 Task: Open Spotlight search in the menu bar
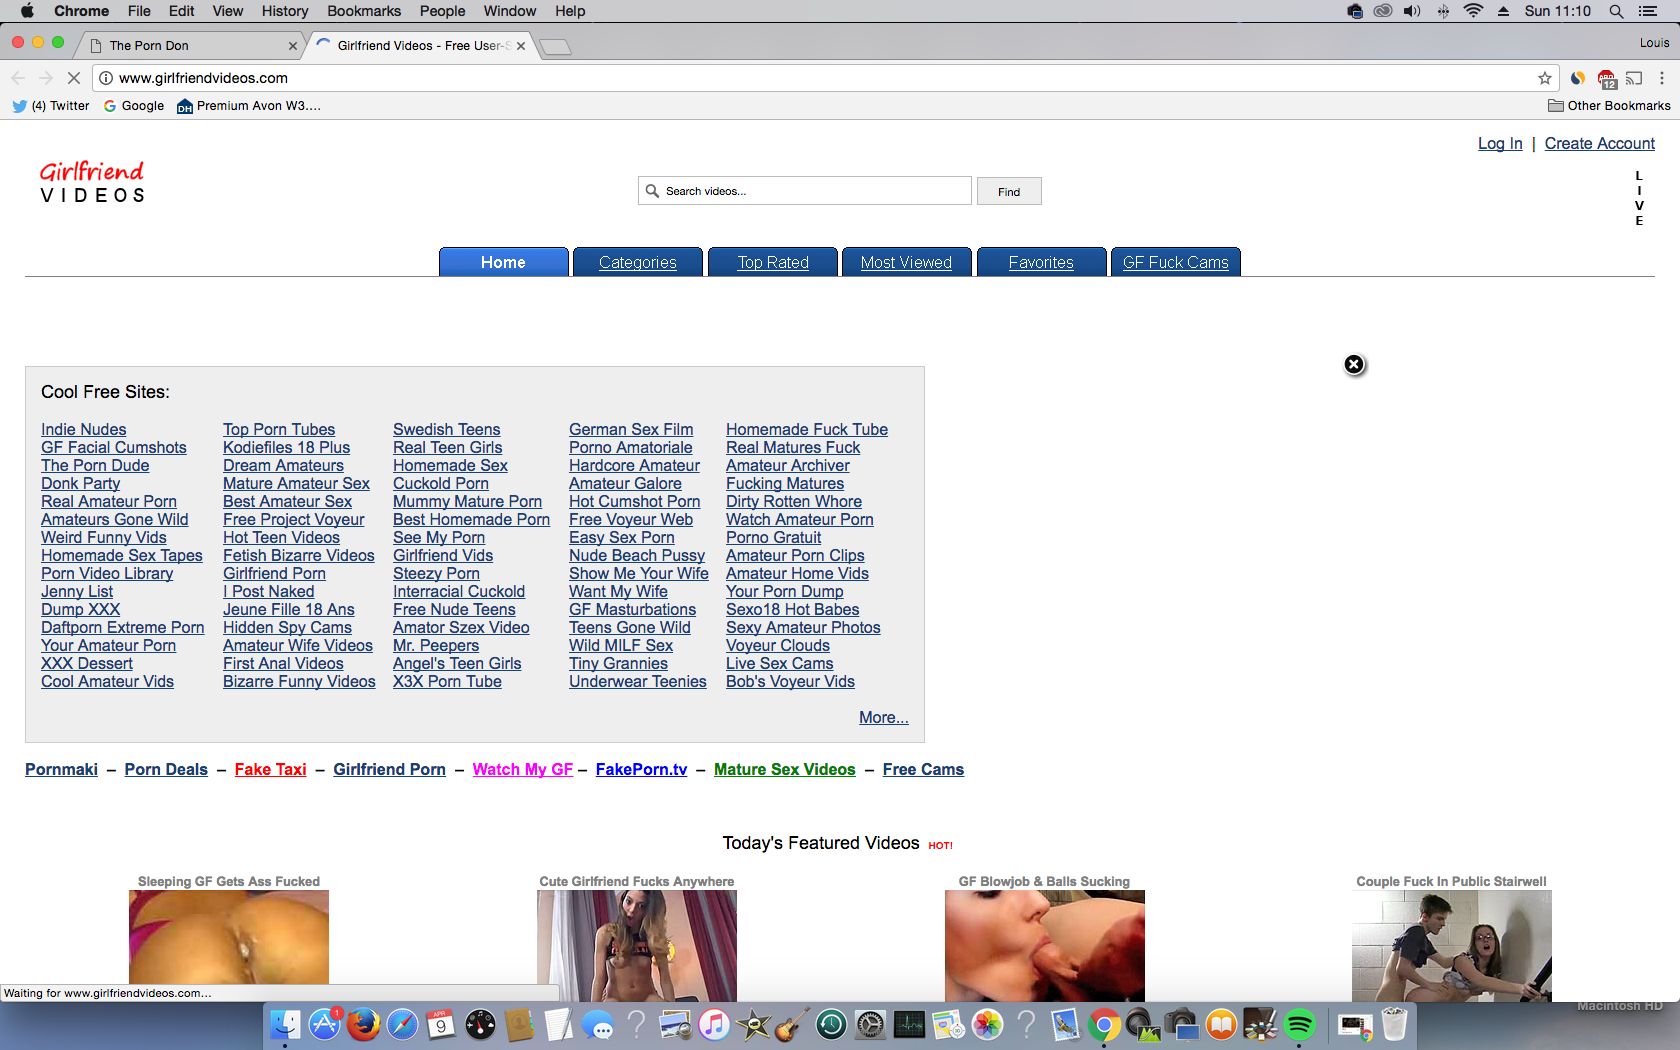tap(1616, 11)
